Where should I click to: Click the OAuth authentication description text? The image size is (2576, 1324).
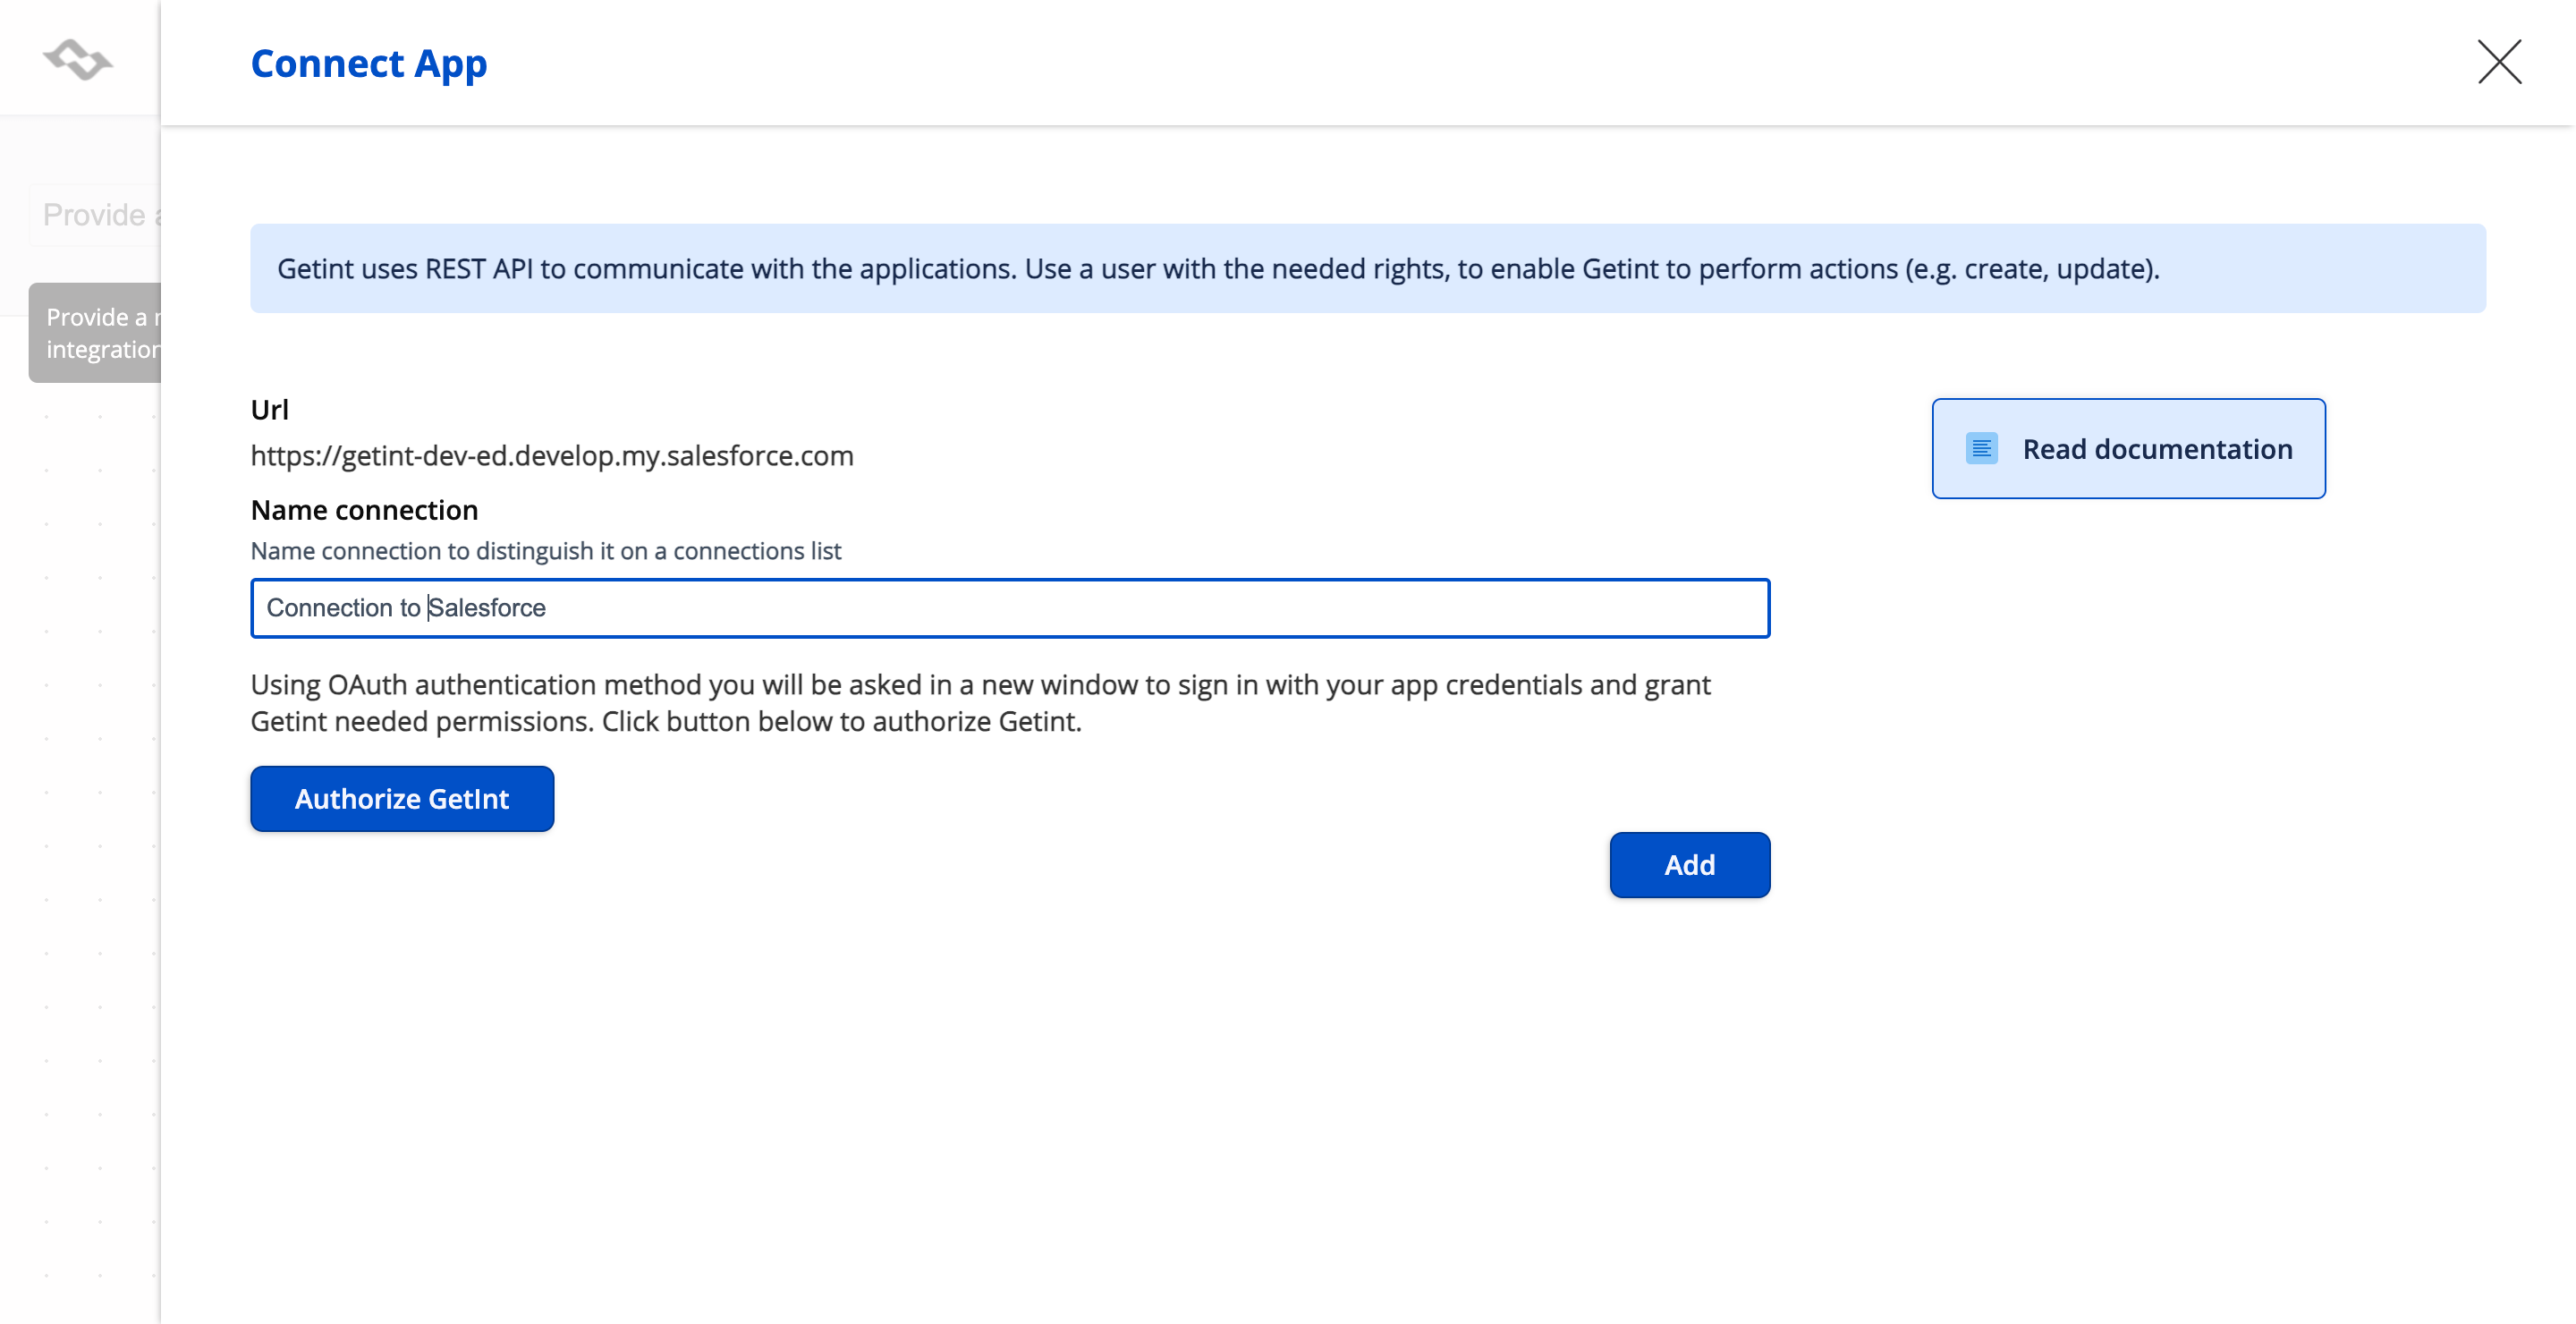[980, 703]
